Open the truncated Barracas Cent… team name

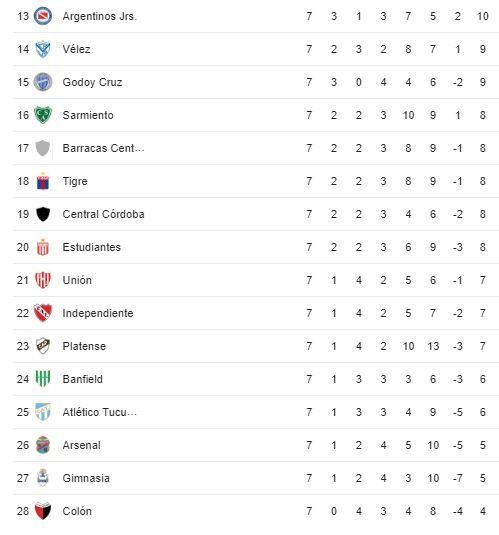103,148
